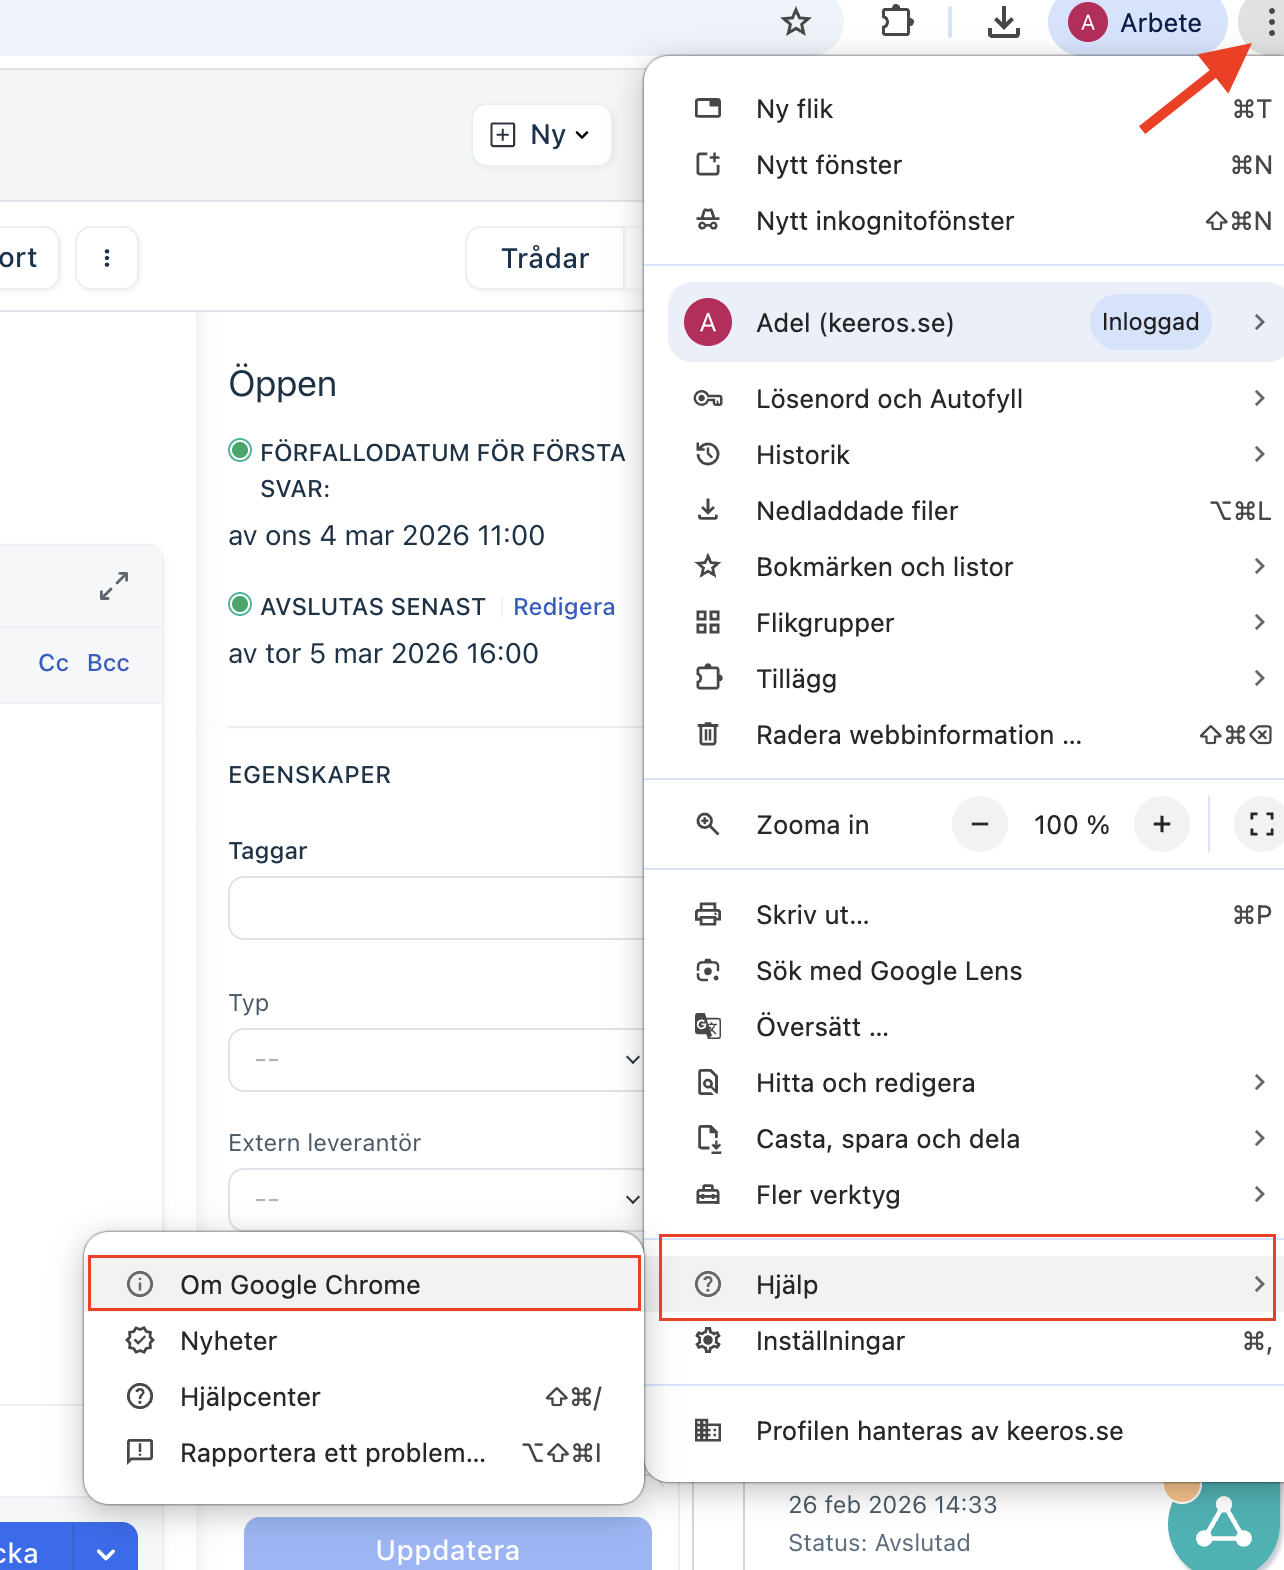Click the Bcc link
The height and width of the screenshot is (1570, 1284).
pyautogui.click(x=108, y=663)
